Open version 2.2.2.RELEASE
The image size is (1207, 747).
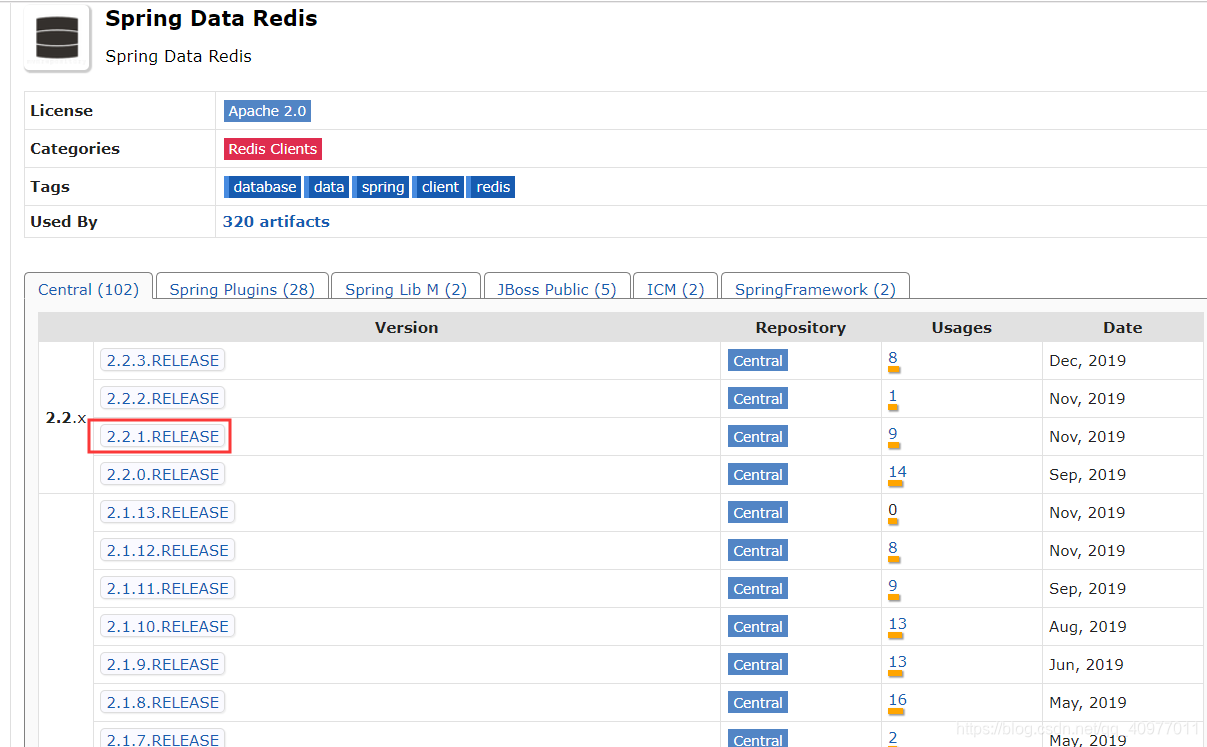click(162, 398)
